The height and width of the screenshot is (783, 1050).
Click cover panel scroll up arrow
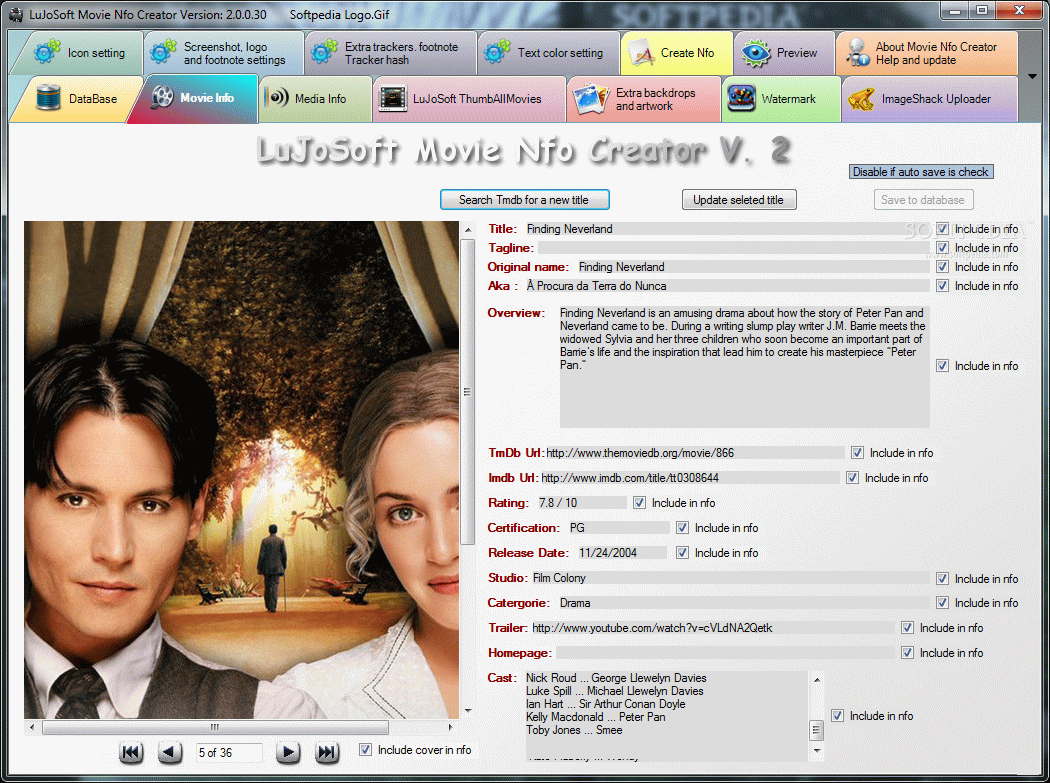pos(467,230)
